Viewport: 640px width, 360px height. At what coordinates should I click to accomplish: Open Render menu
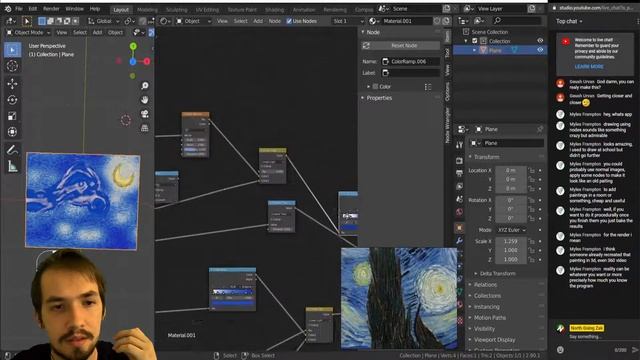tap(51, 9)
